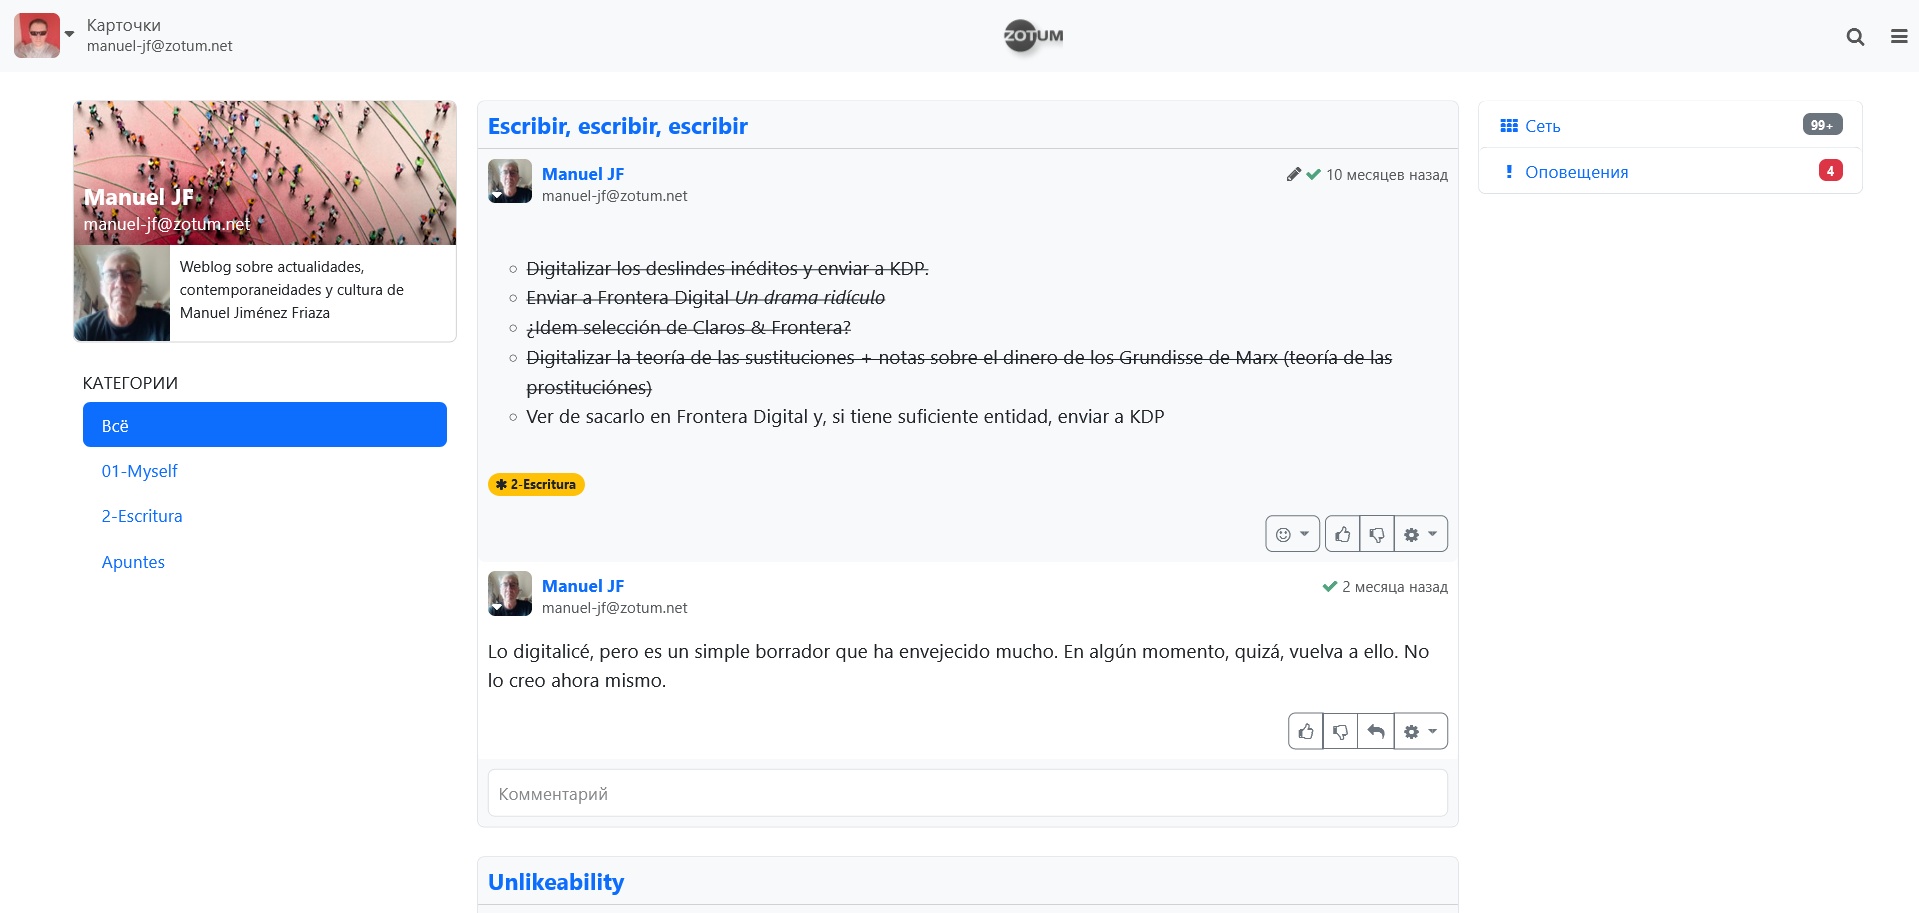This screenshot has width=1919, height=913.
Task: Dislike the comment with thumbs down
Action: [x=1341, y=731]
